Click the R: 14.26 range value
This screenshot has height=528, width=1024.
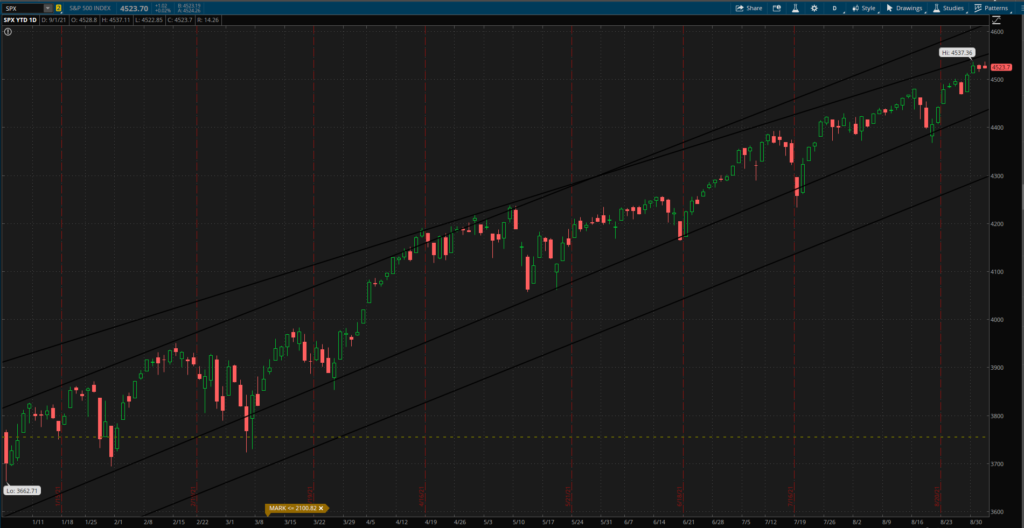209,20
